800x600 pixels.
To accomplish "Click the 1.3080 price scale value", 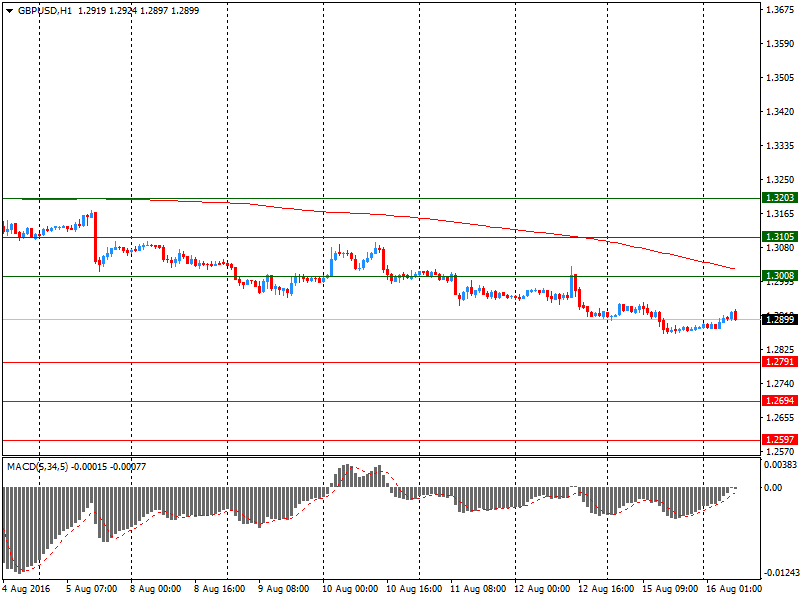I will pyautogui.click(x=780, y=247).
